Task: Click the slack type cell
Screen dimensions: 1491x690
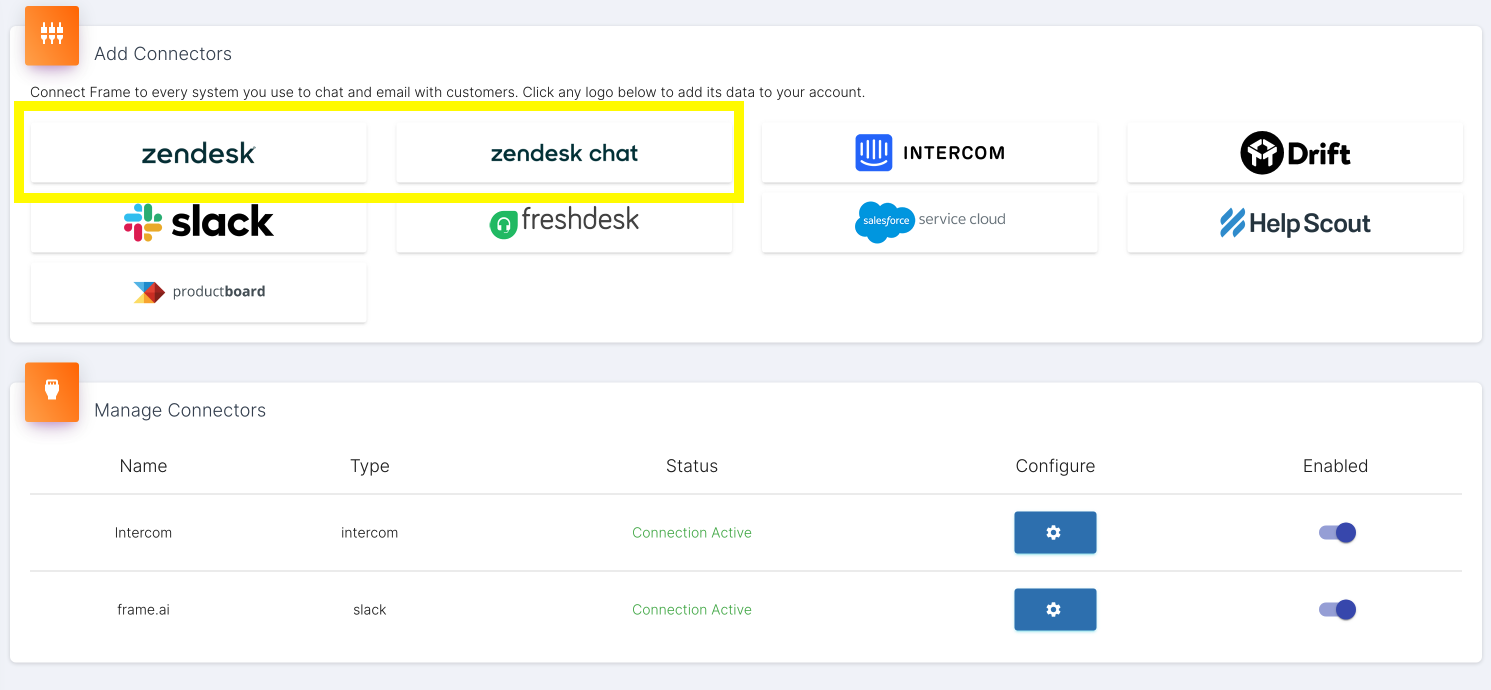Action: 369,610
